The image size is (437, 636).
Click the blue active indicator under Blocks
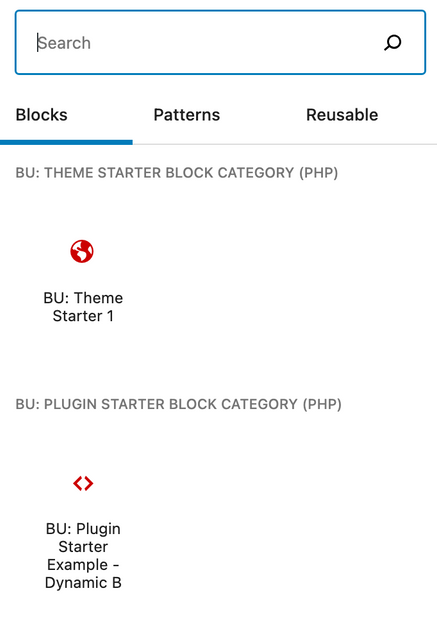66,142
